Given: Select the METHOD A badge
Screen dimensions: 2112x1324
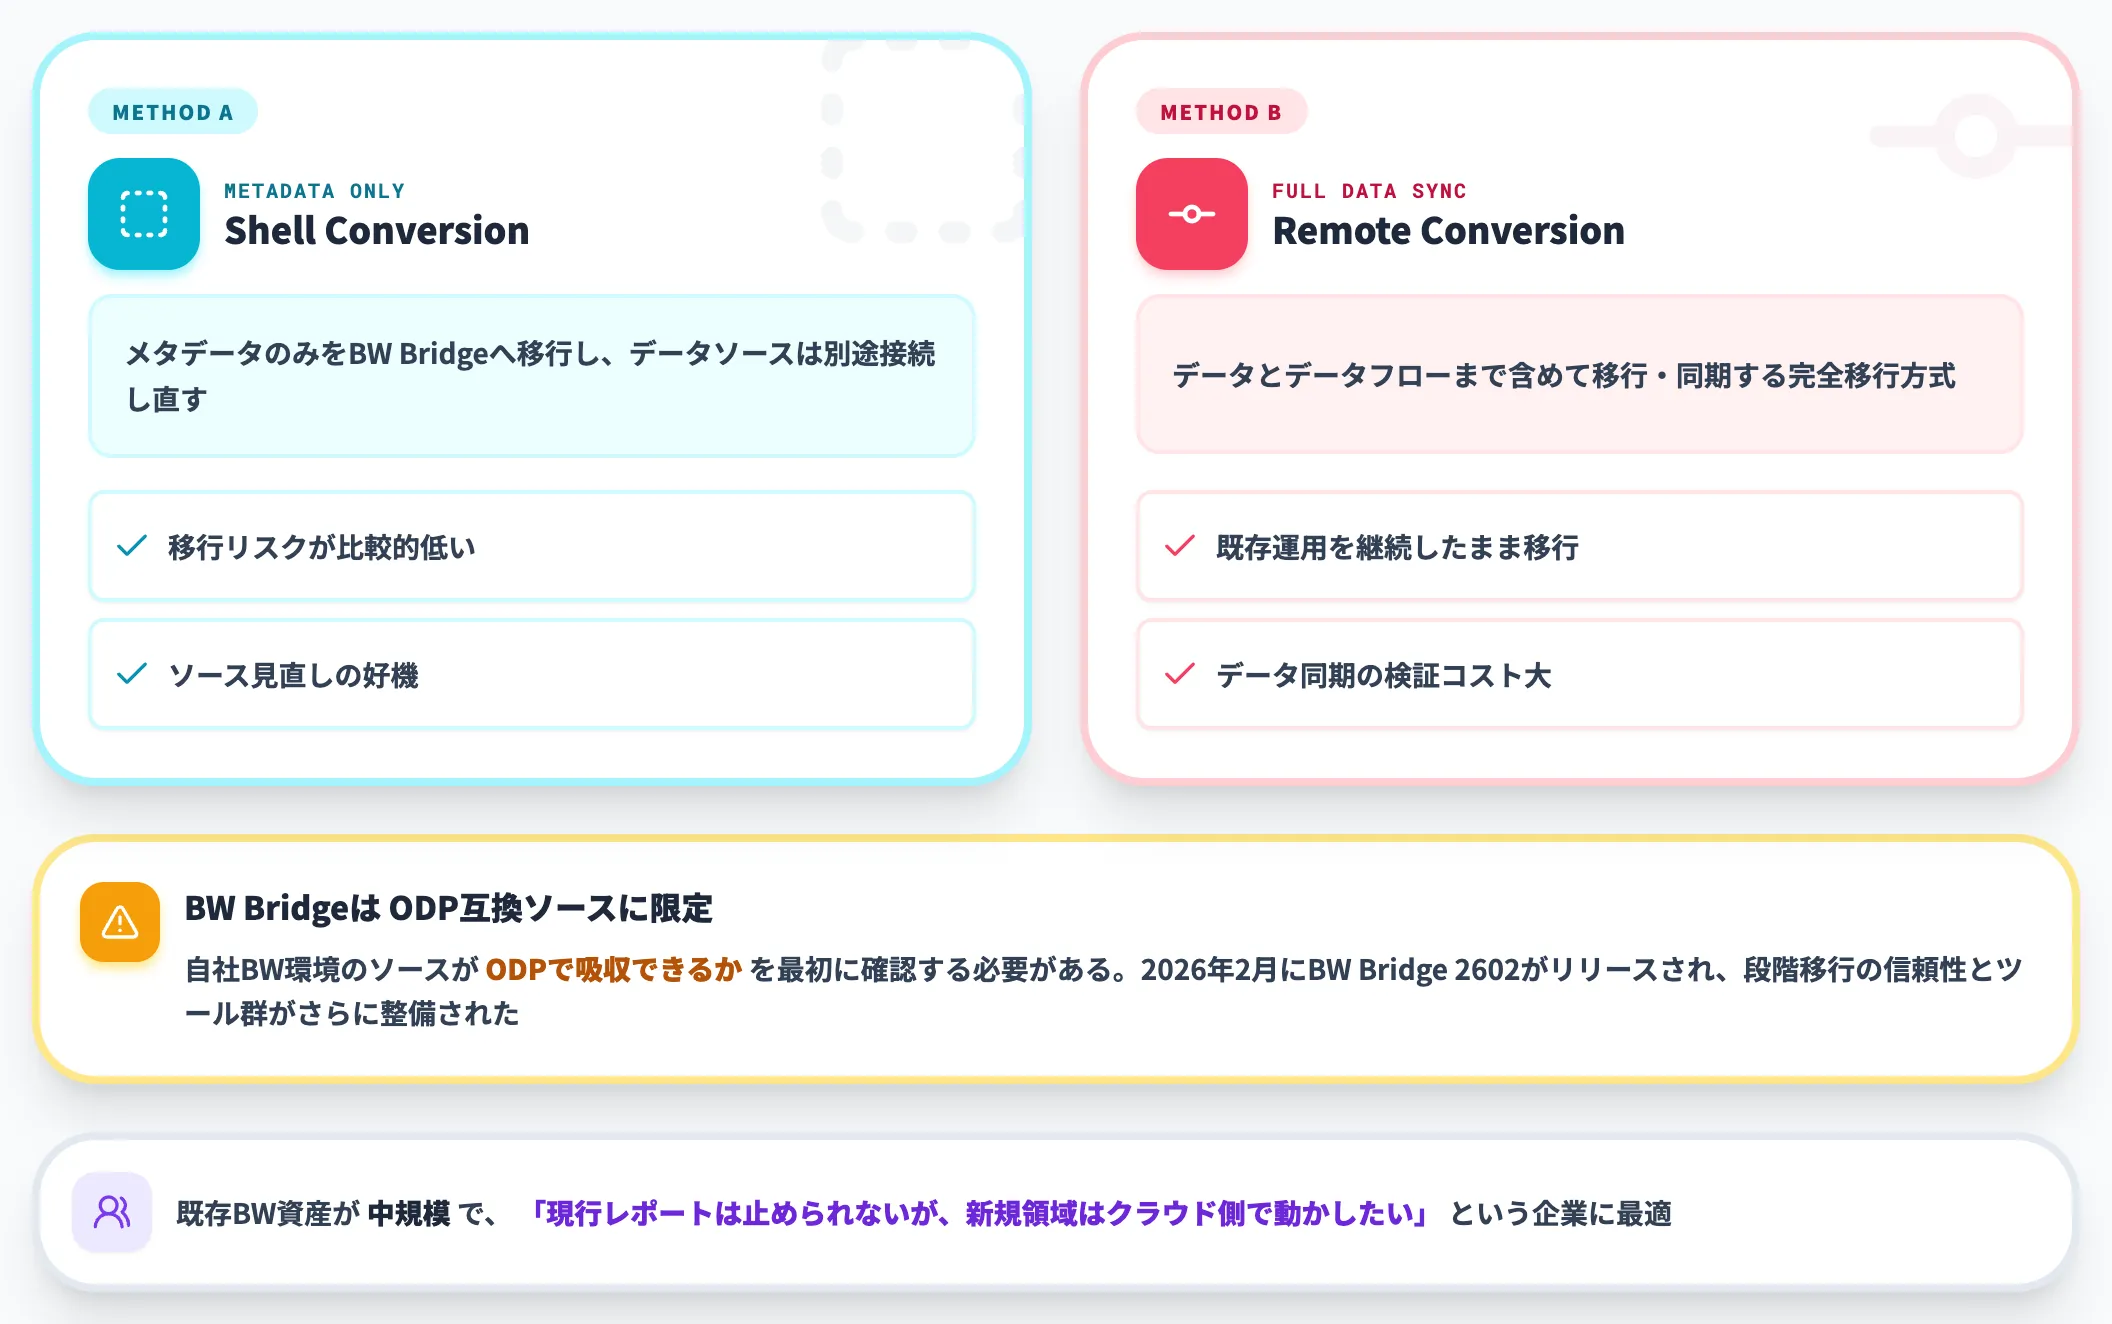Looking at the screenshot, I should point(173,112).
